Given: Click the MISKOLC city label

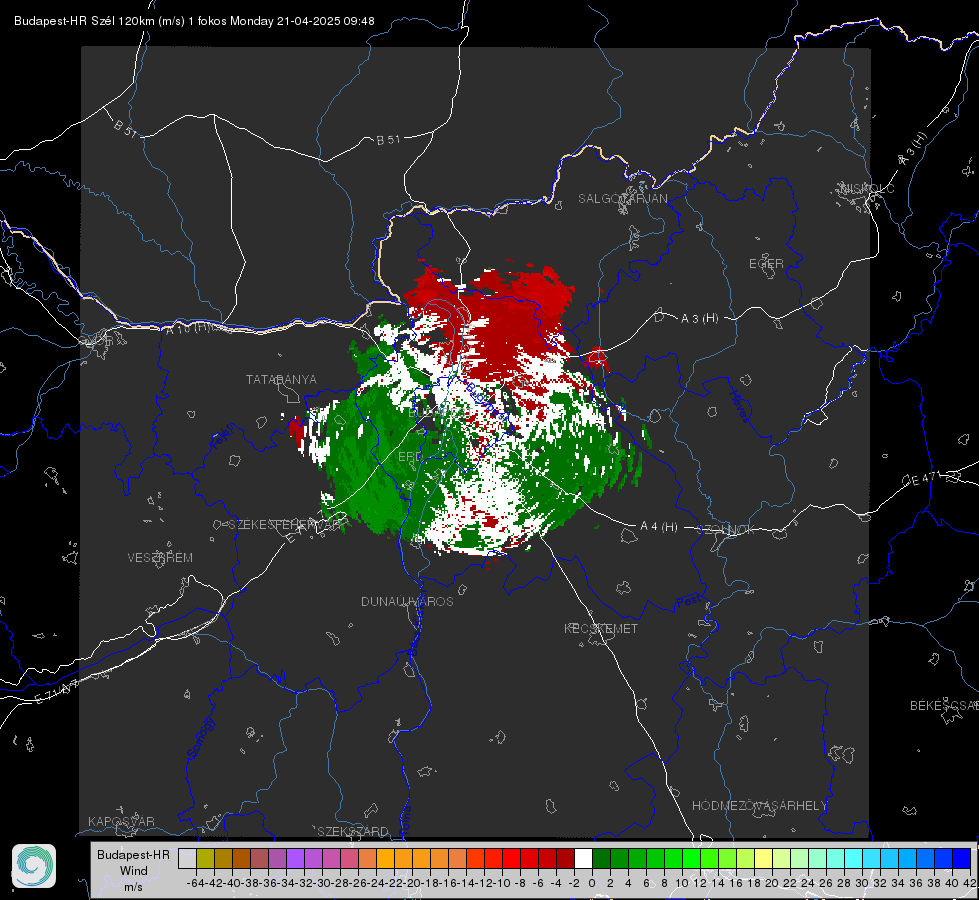Looking at the screenshot, I should click(867, 188).
